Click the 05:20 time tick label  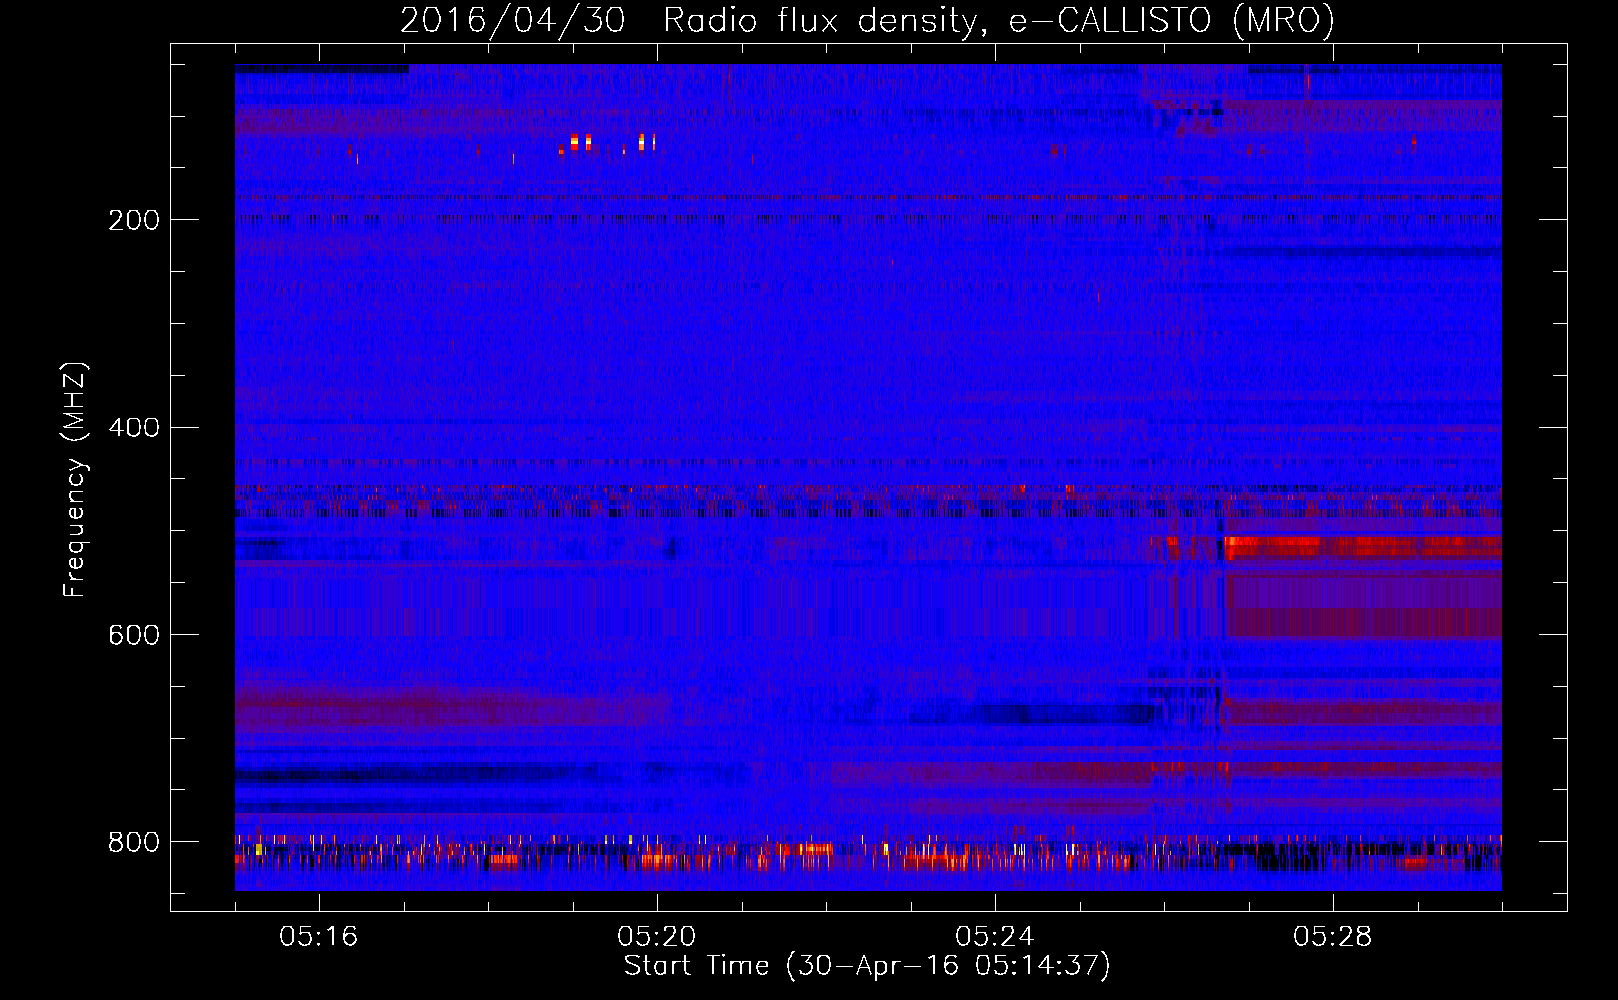(x=657, y=937)
